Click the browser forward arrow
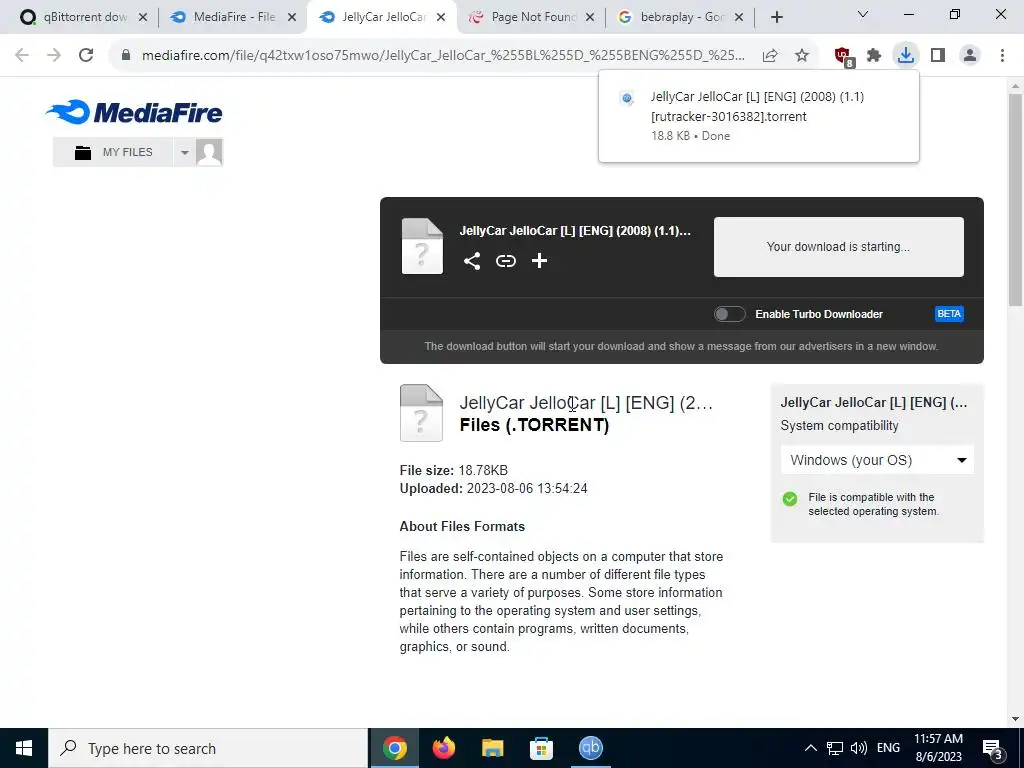This screenshot has width=1024, height=768. (x=54, y=56)
